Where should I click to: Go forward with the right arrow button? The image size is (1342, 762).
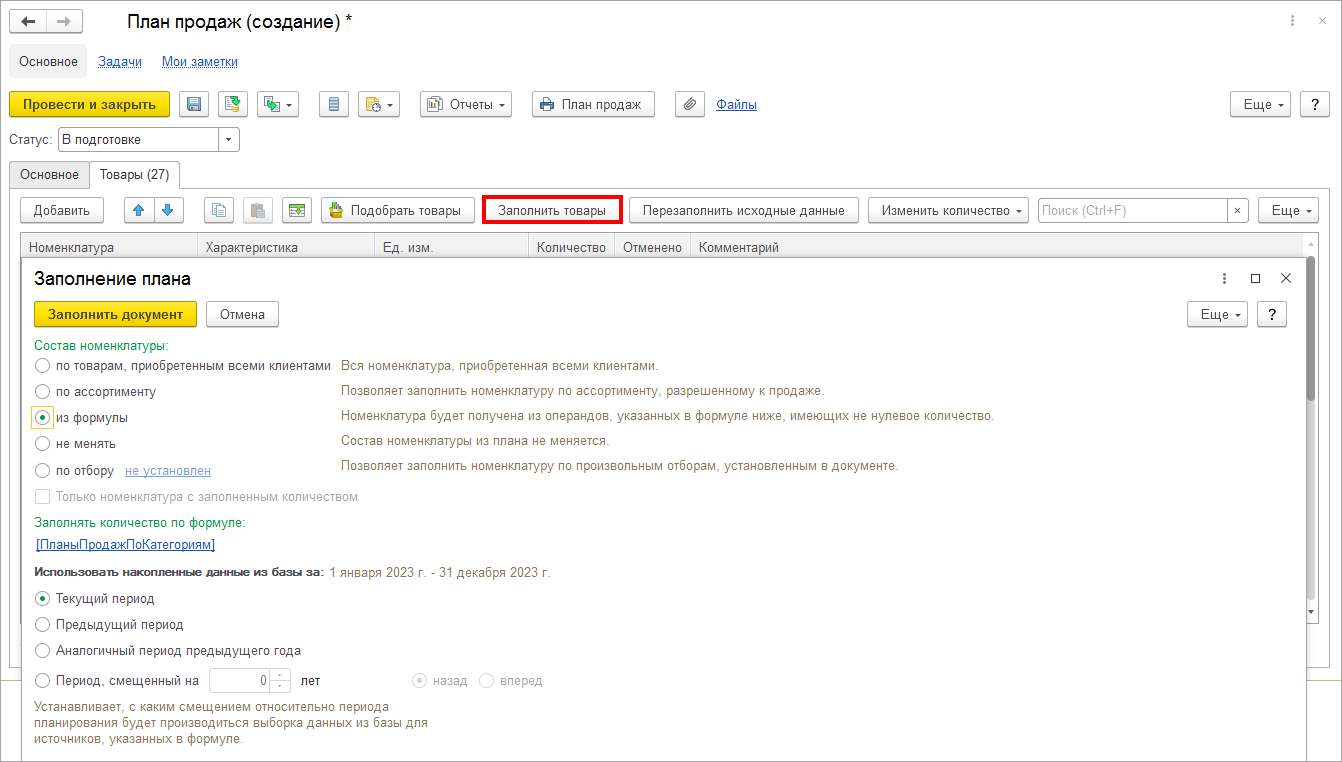point(65,21)
